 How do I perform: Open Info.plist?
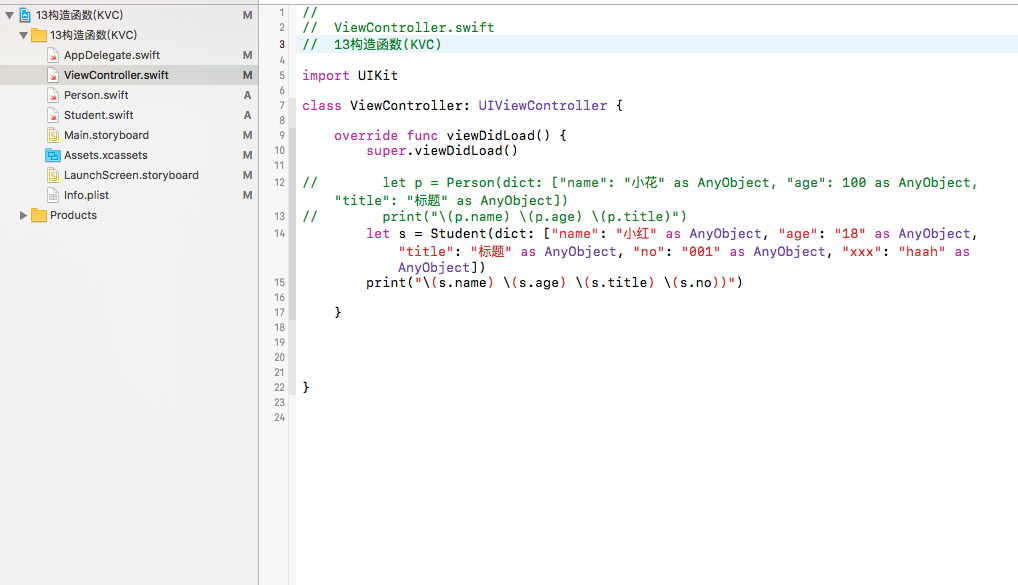[86, 195]
